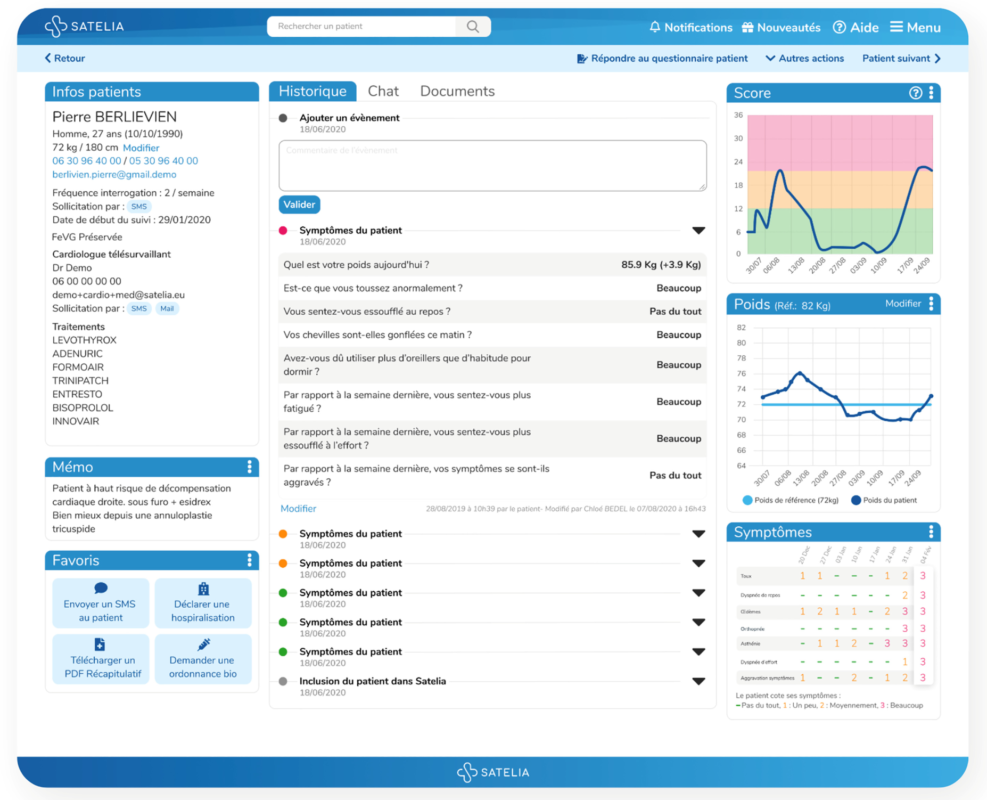Click Patient suivant link text

pos(896,59)
